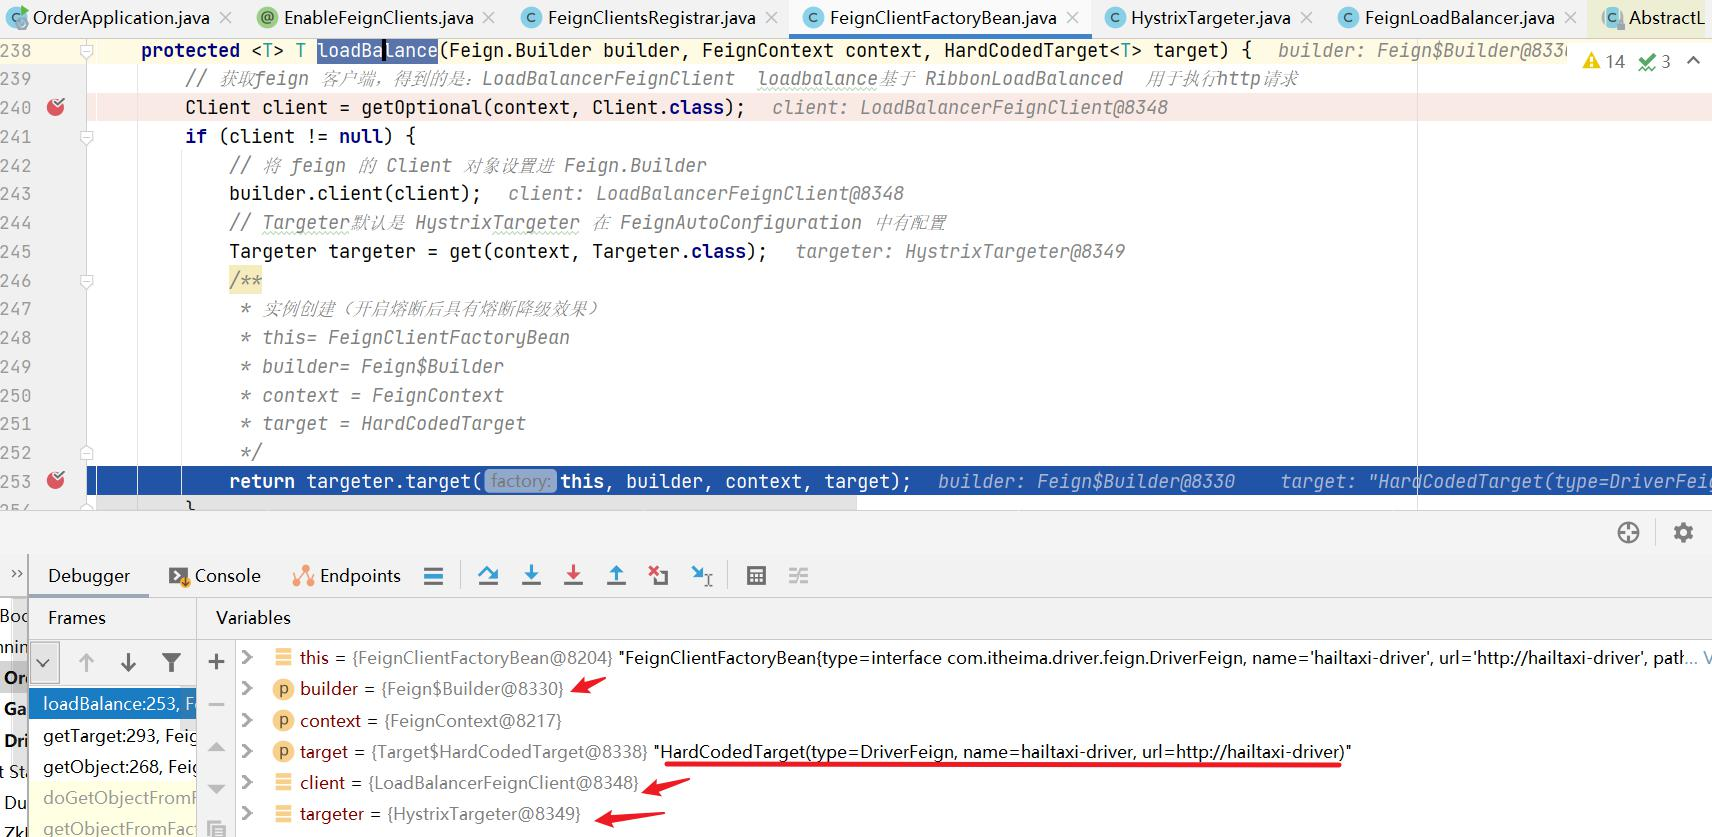Open the Evaluate Expression calculator
1712x837 pixels.
(x=756, y=575)
